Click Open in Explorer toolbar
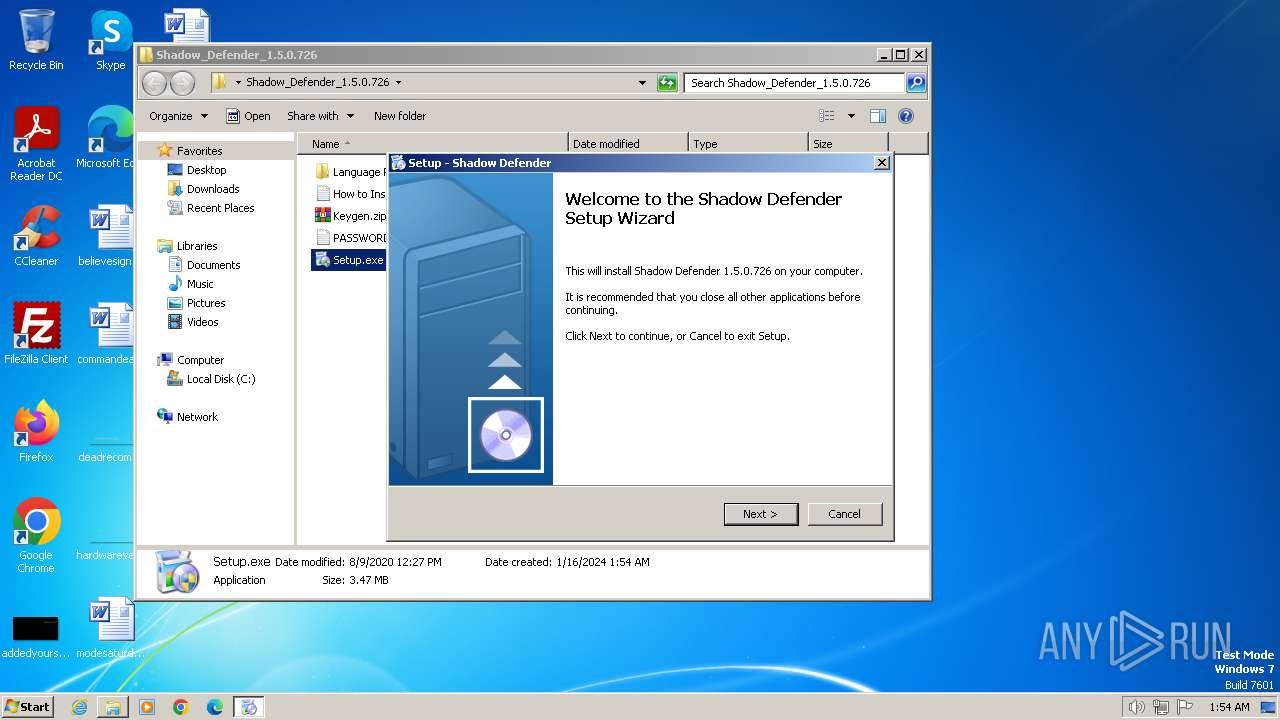The height and width of the screenshot is (720, 1280). (x=248, y=116)
